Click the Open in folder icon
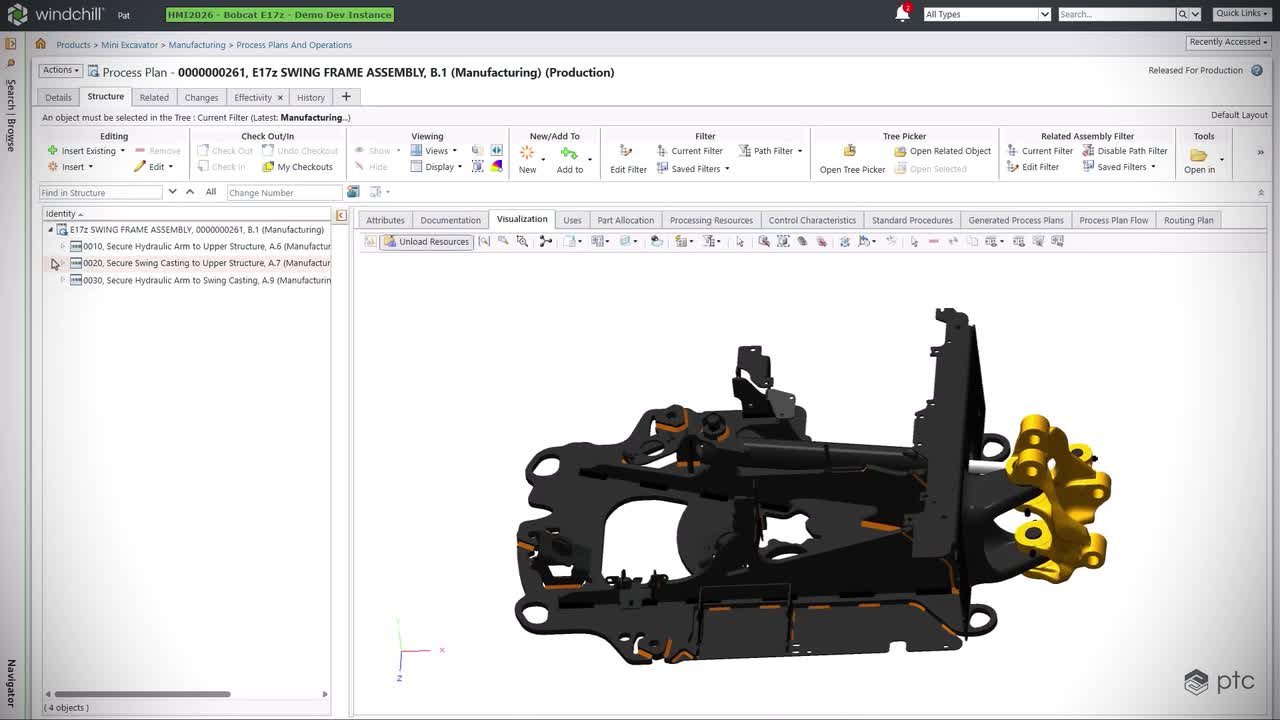The height and width of the screenshot is (720, 1280). pos(1198,155)
